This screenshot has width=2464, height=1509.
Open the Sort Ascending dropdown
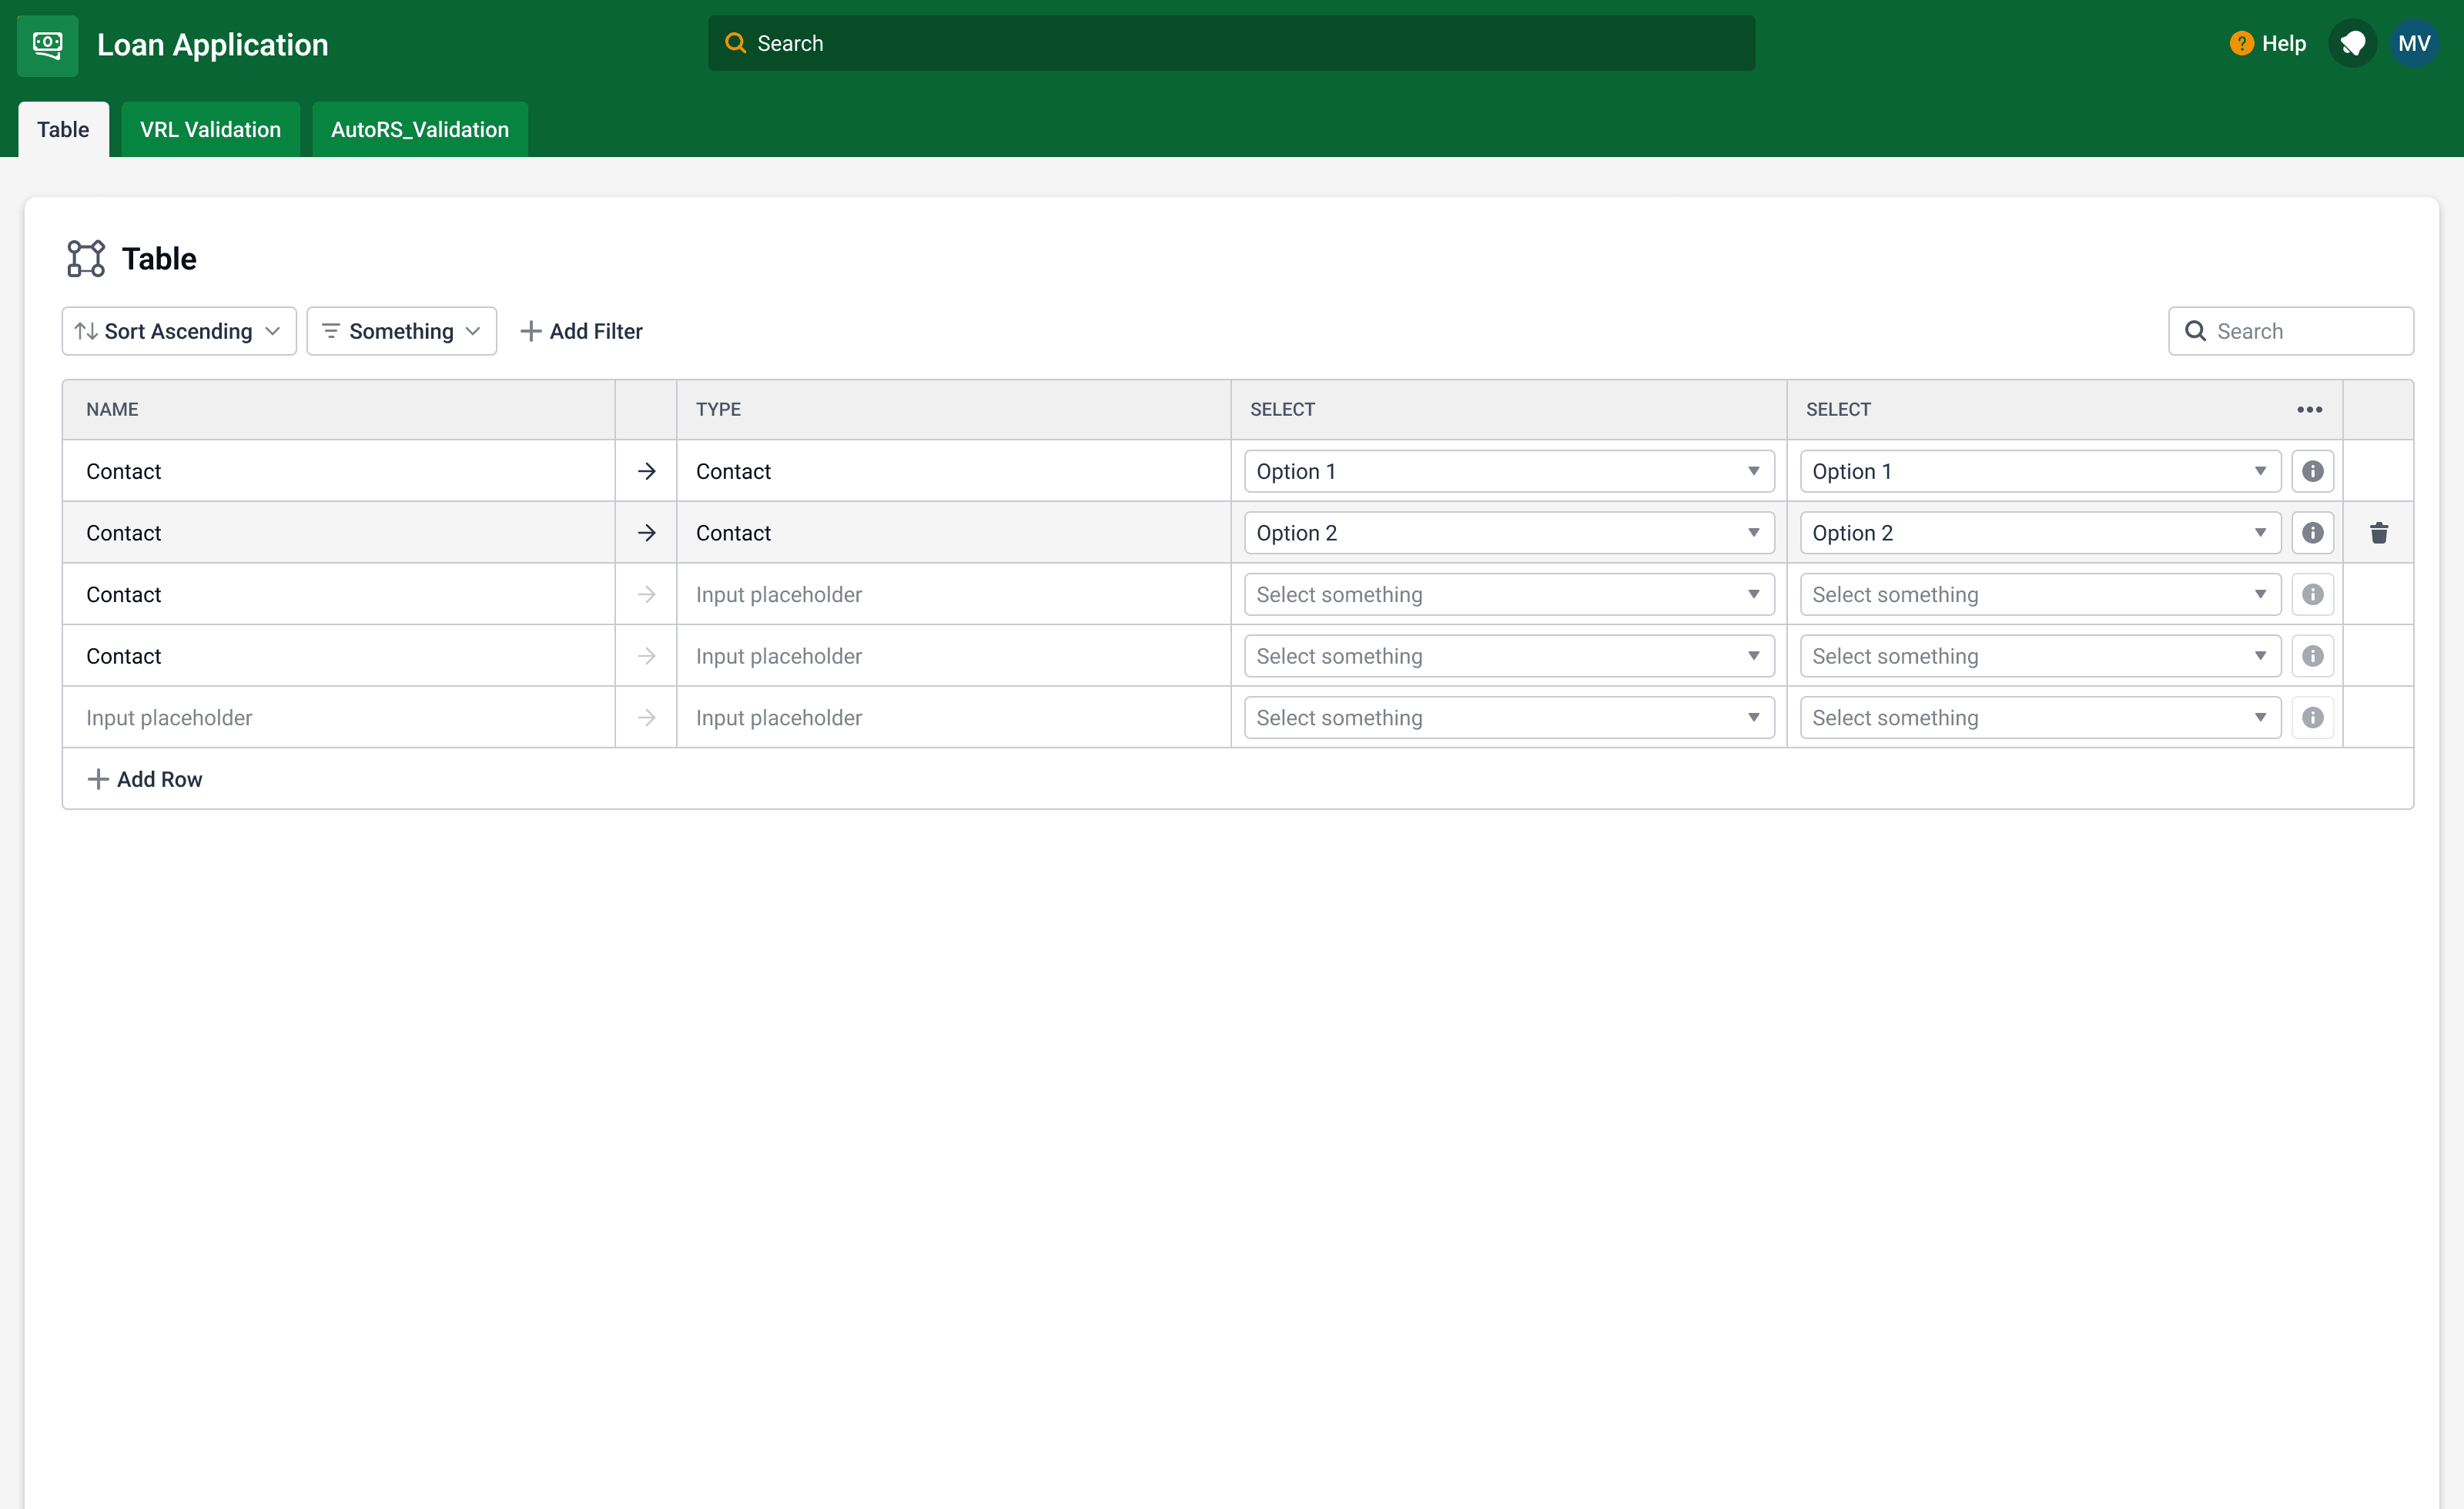(179, 331)
